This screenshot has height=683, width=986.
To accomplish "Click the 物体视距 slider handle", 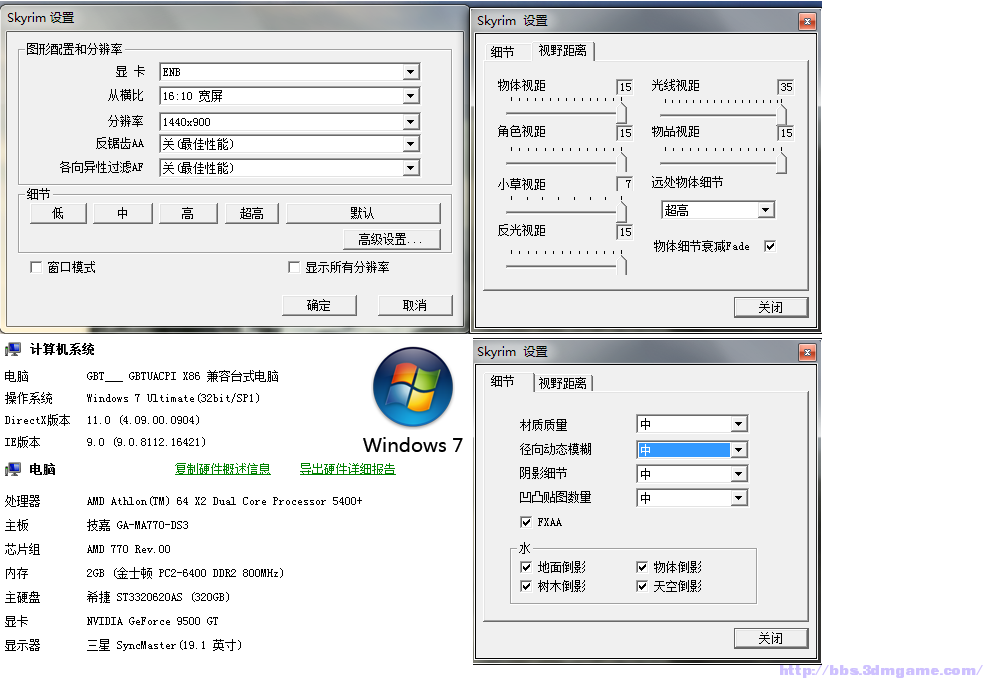I will point(623,112).
